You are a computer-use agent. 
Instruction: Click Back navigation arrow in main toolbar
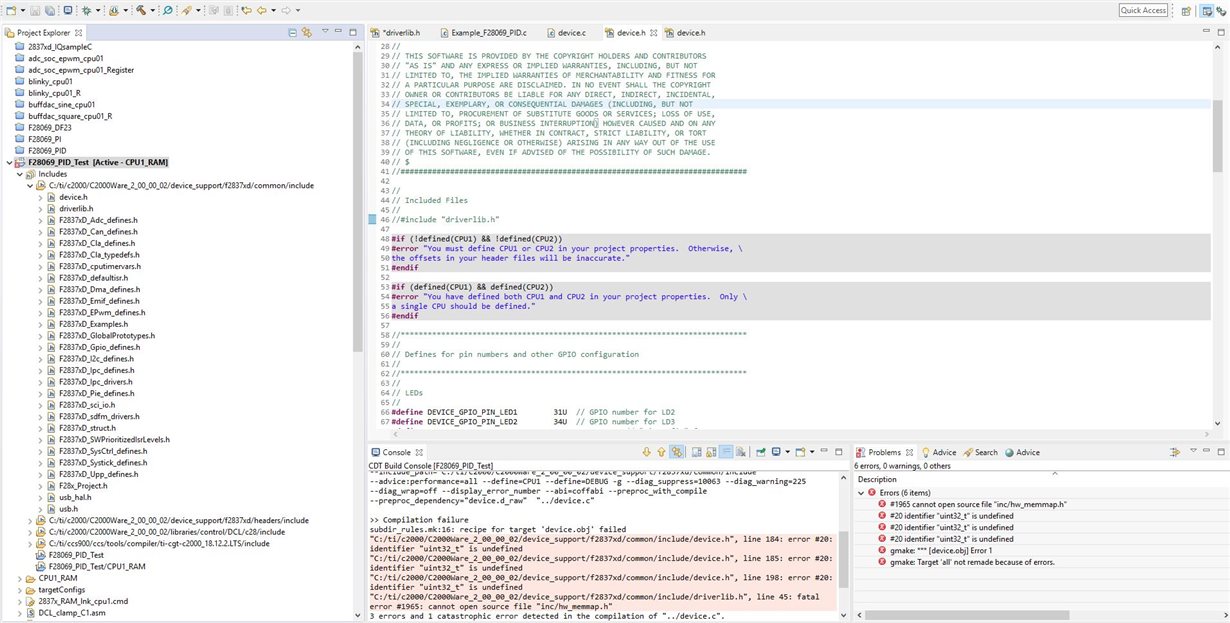[262, 10]
